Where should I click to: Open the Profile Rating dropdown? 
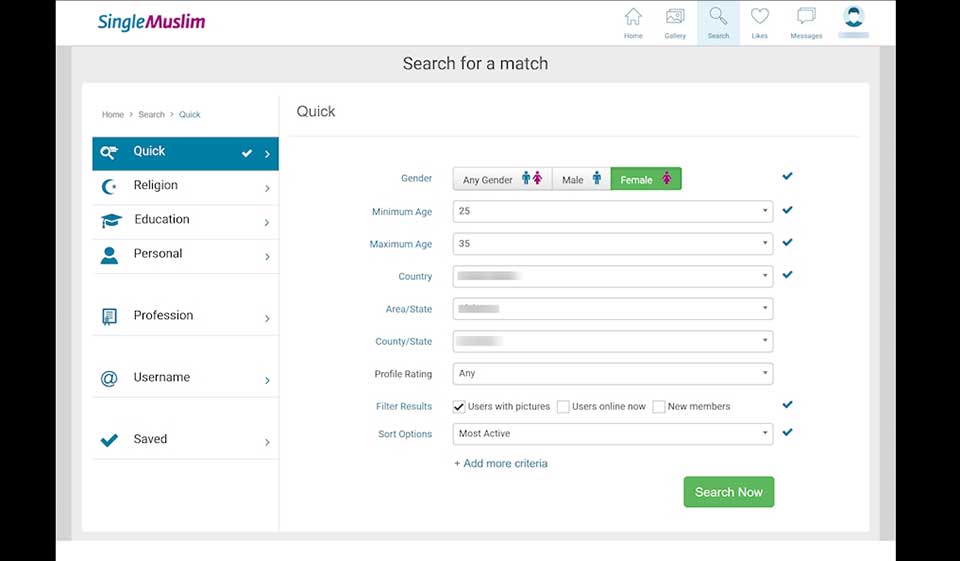pyautogui.click(x=612, y=374)
